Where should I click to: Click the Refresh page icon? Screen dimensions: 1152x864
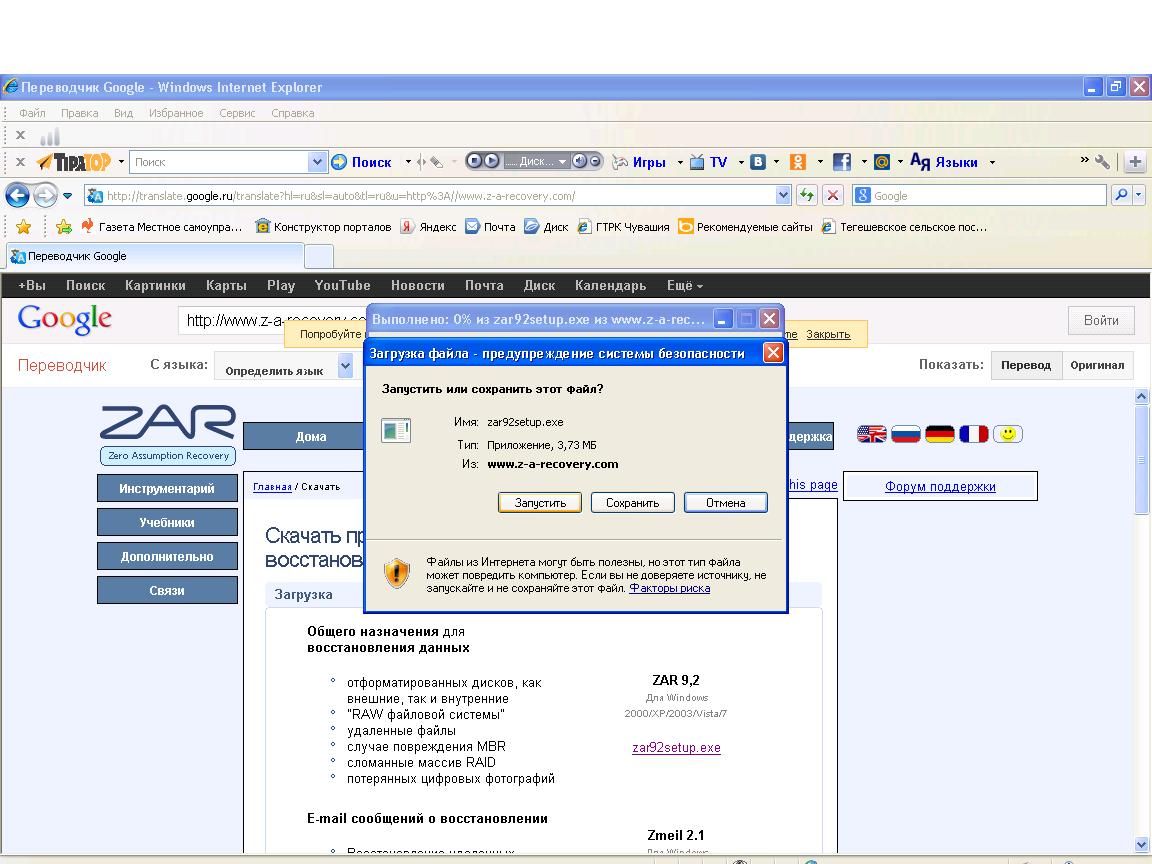807,195
